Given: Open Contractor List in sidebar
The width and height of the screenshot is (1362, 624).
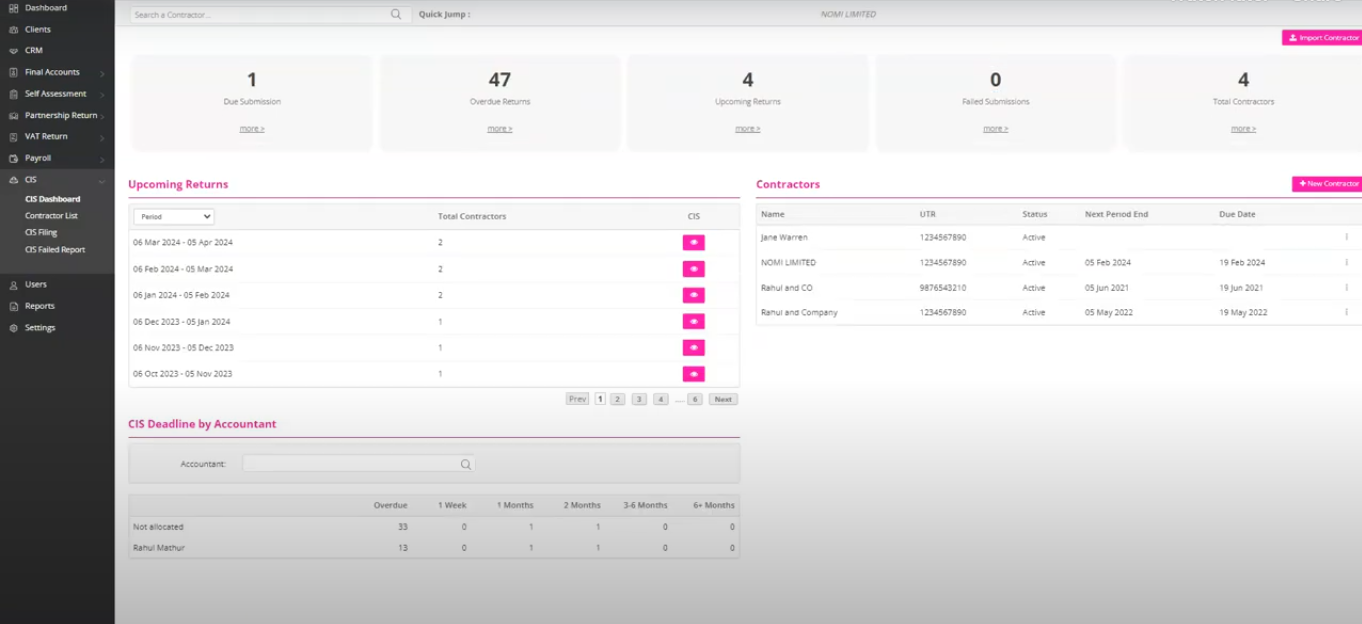Looking at the screenshot, I should tap(51, 216).
